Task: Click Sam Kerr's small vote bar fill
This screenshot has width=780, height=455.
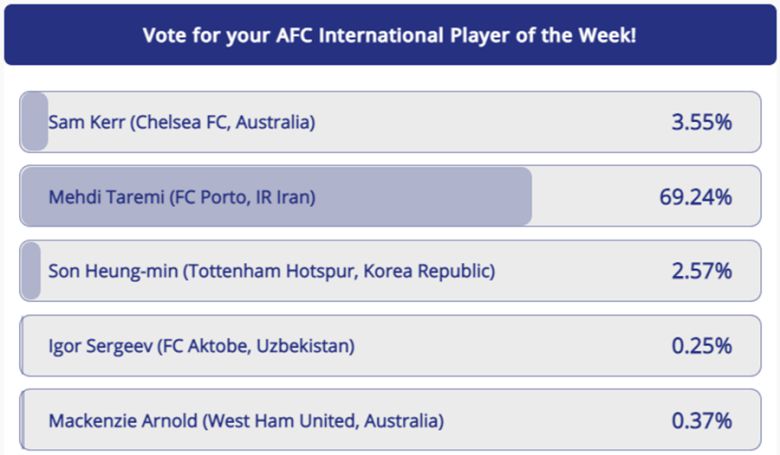Action: coord(34,123)
